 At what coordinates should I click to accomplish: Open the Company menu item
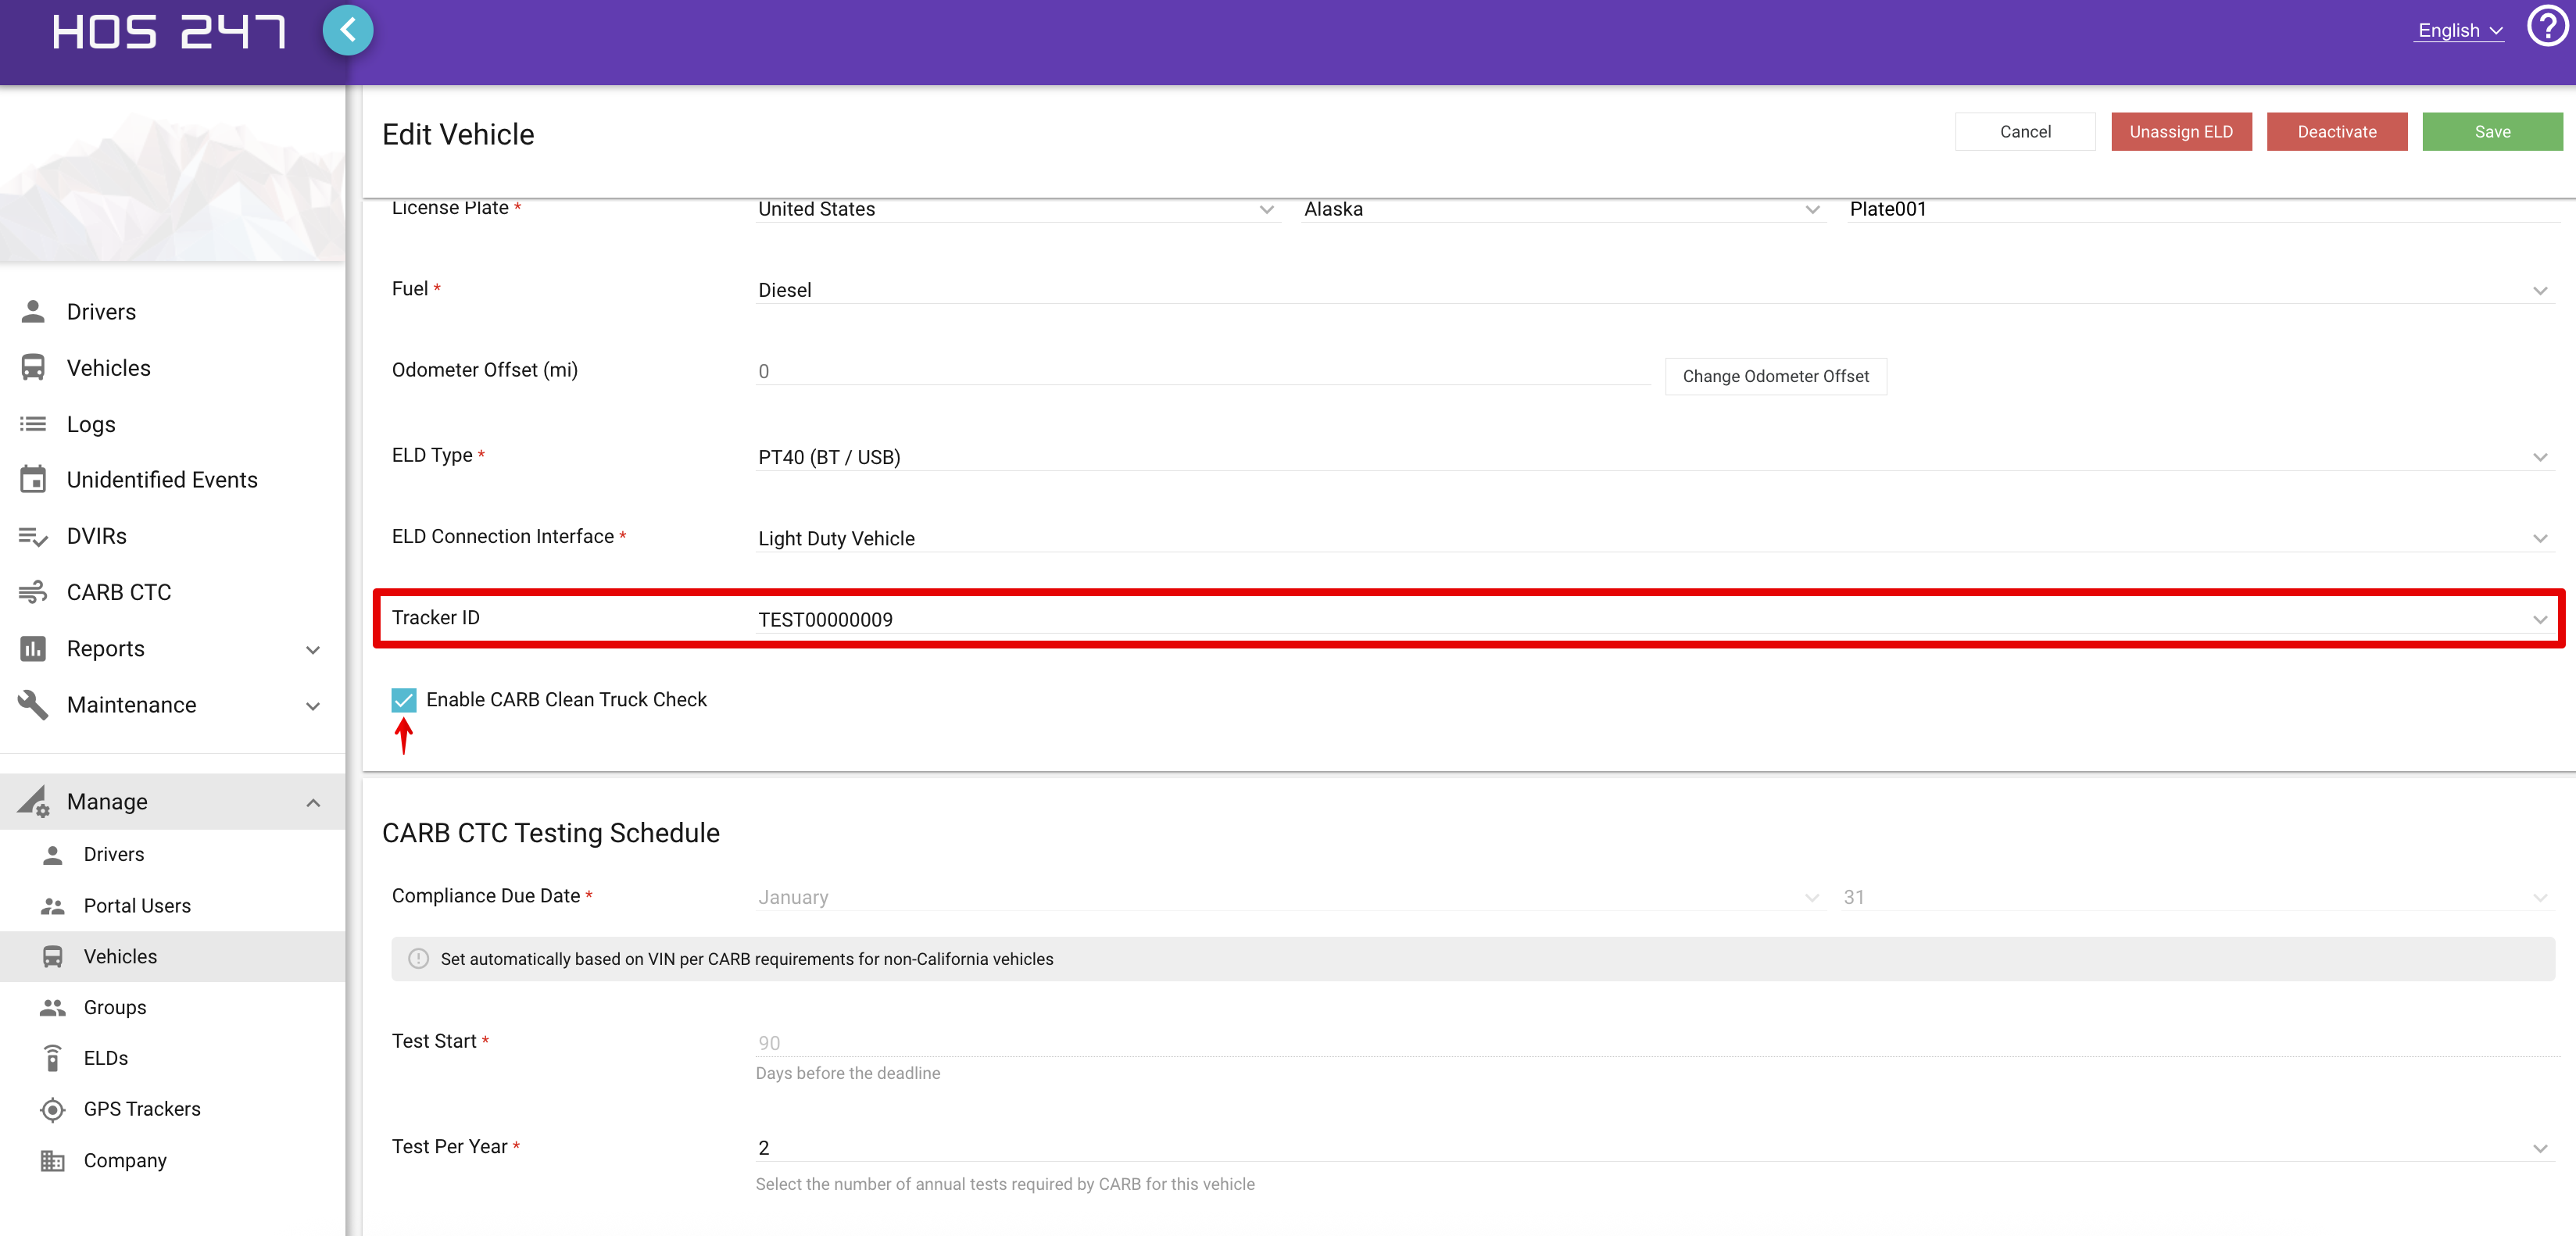tap(172, 1160)
